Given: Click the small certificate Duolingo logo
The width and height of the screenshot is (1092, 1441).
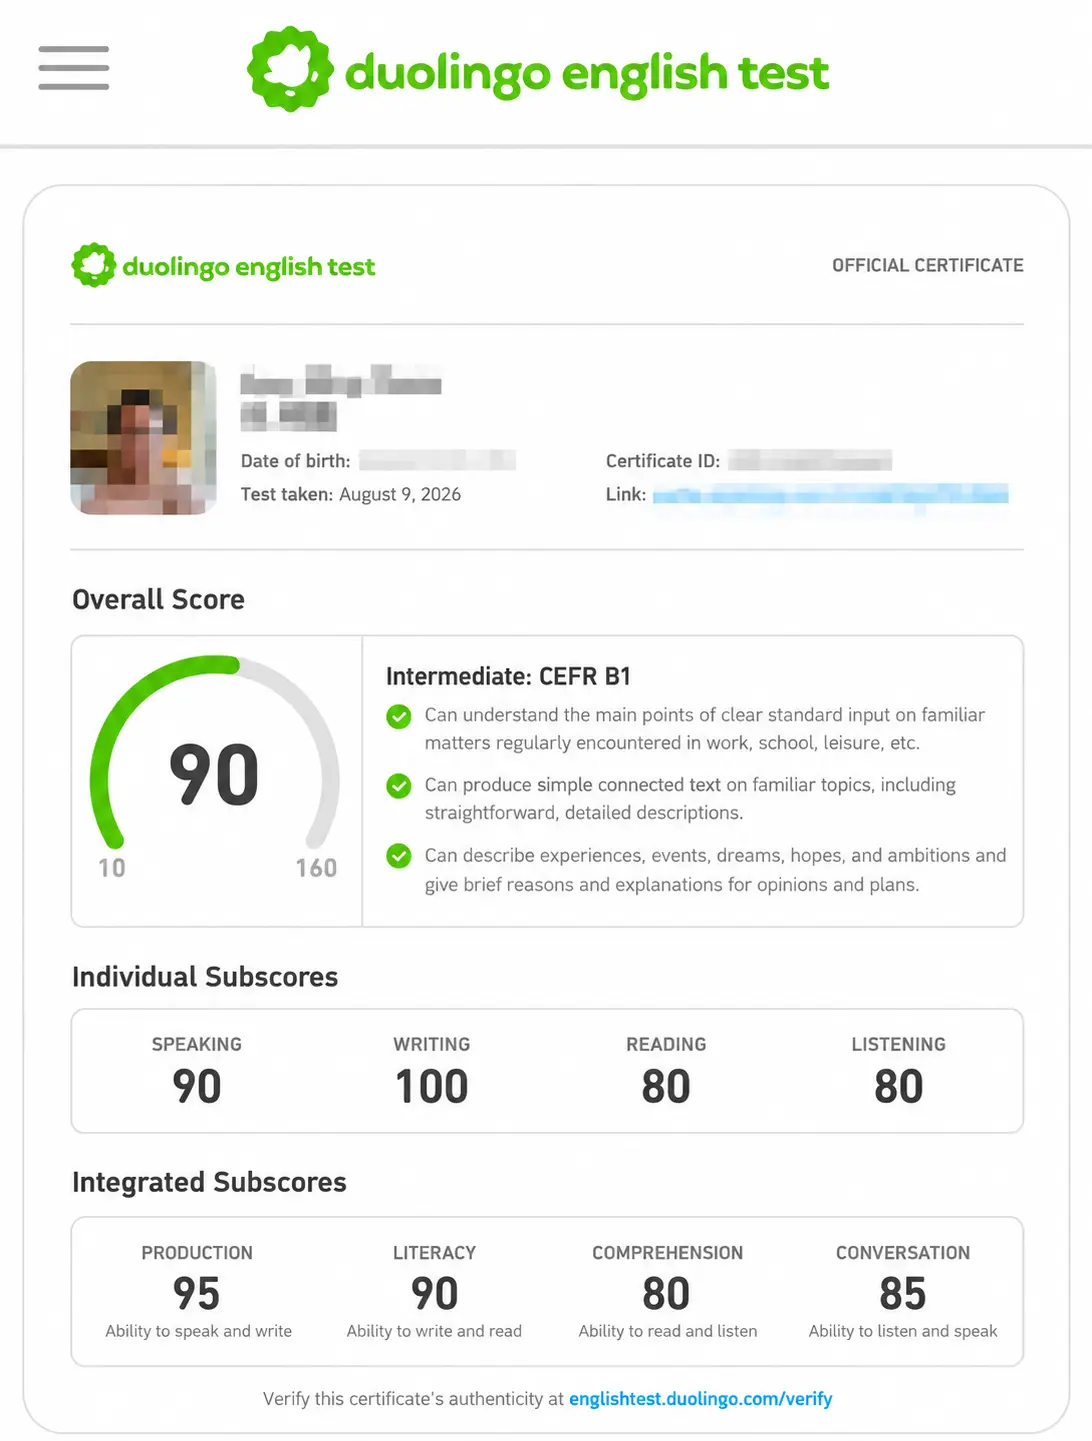Looking at the screenshot, I should [223, 266].
